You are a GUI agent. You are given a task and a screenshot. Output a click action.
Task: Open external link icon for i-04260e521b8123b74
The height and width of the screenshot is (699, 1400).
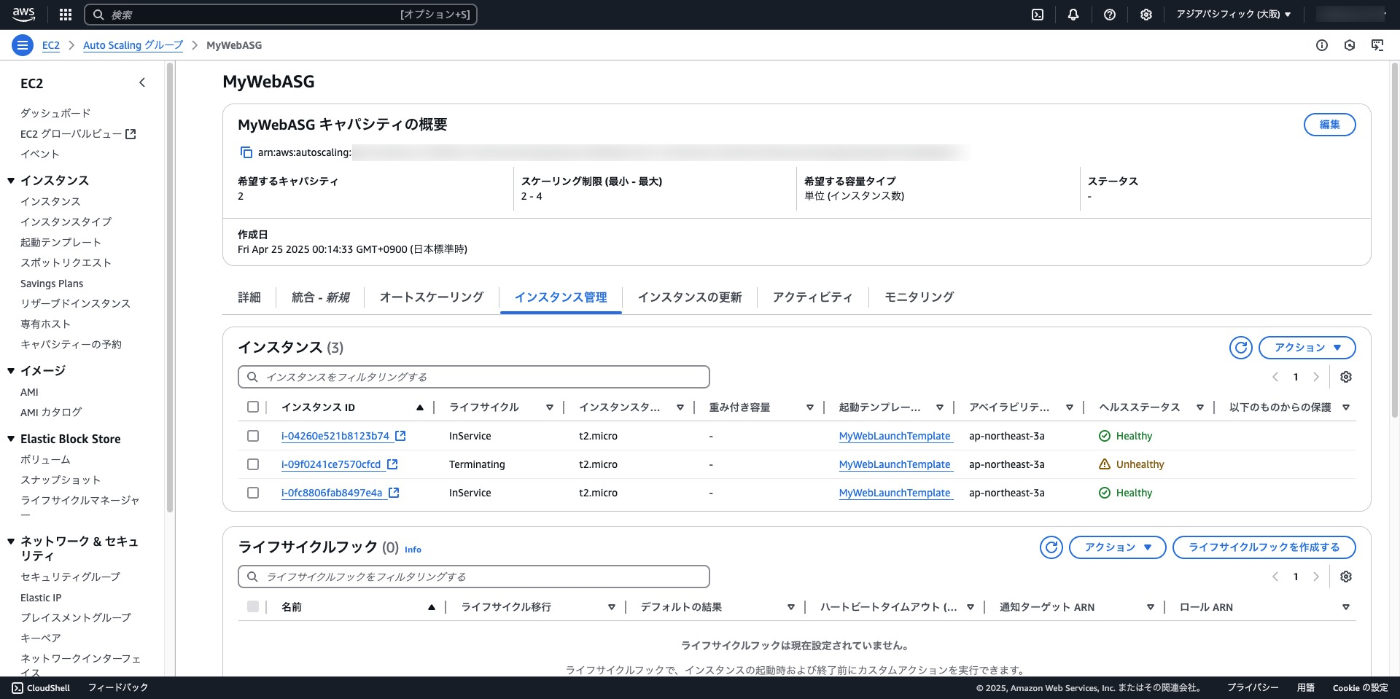click(401, 436)
